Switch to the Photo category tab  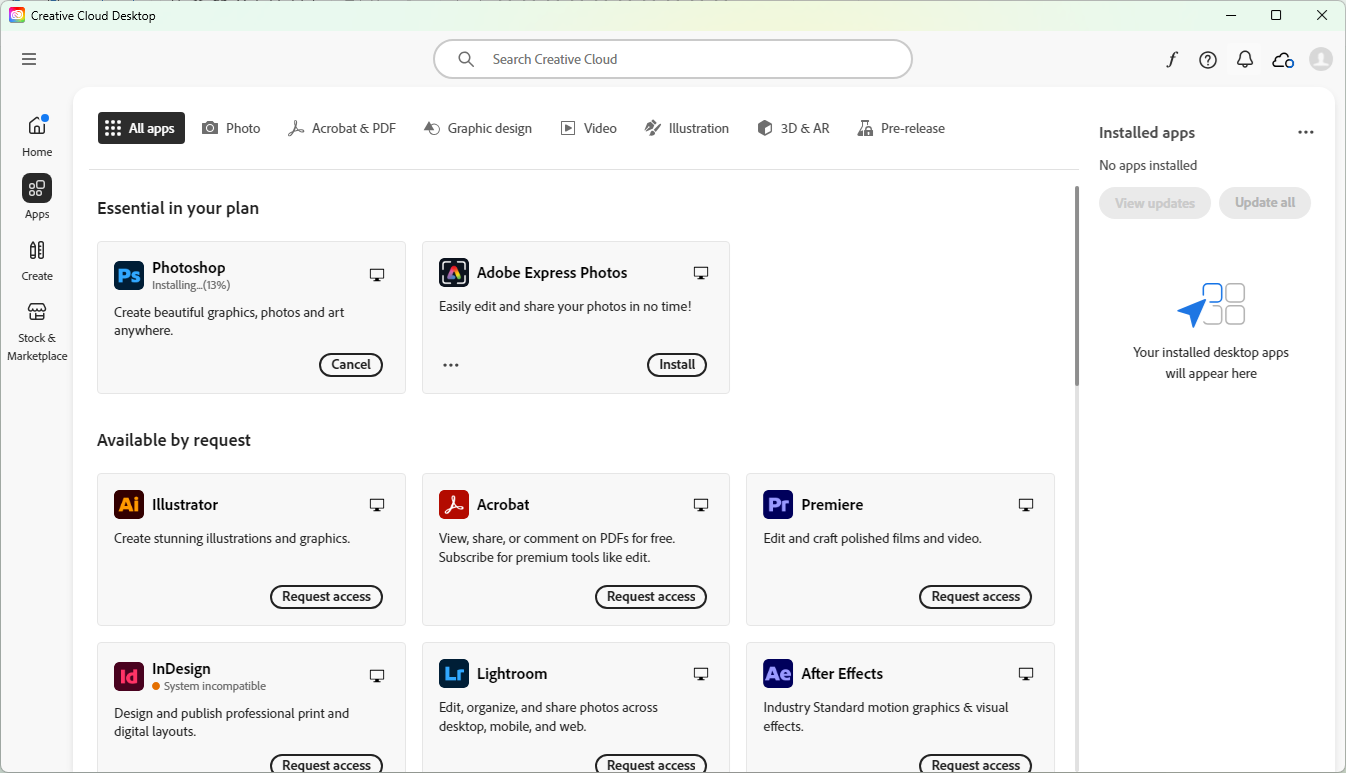click(x=231, y=128)
